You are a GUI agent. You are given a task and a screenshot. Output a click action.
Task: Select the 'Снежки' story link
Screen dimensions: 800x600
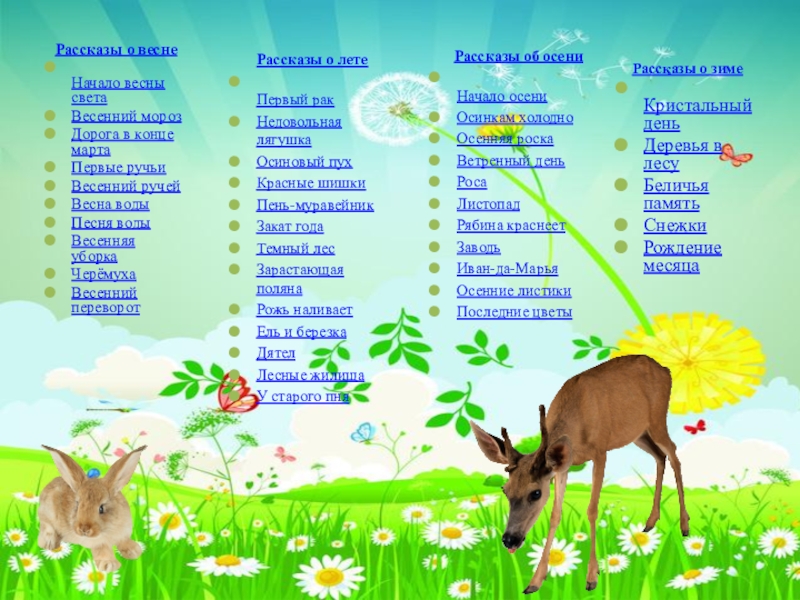(x=674, y=226)
